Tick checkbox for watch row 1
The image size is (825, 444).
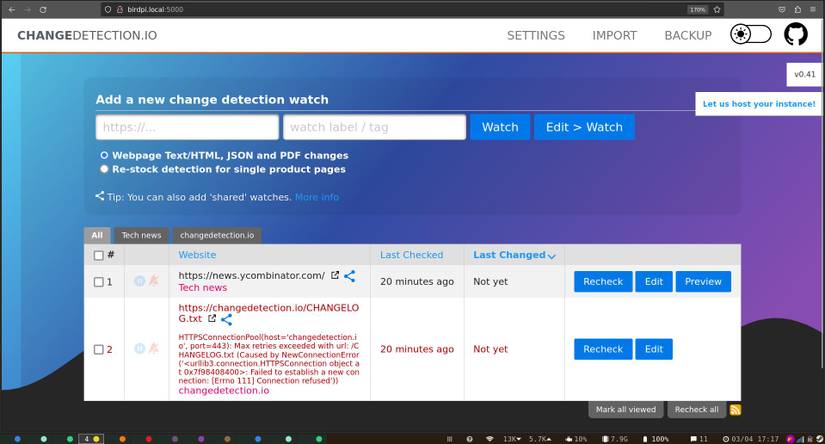point(98,282)
